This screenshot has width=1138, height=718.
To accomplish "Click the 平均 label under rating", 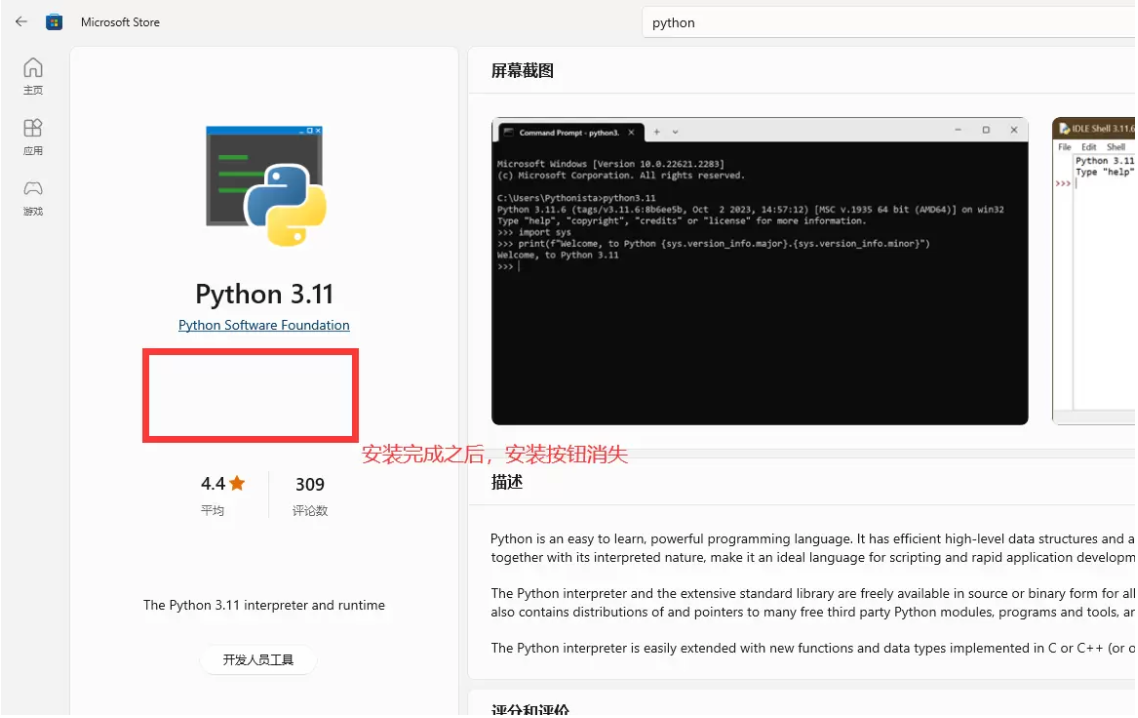I will pos(213,510).
